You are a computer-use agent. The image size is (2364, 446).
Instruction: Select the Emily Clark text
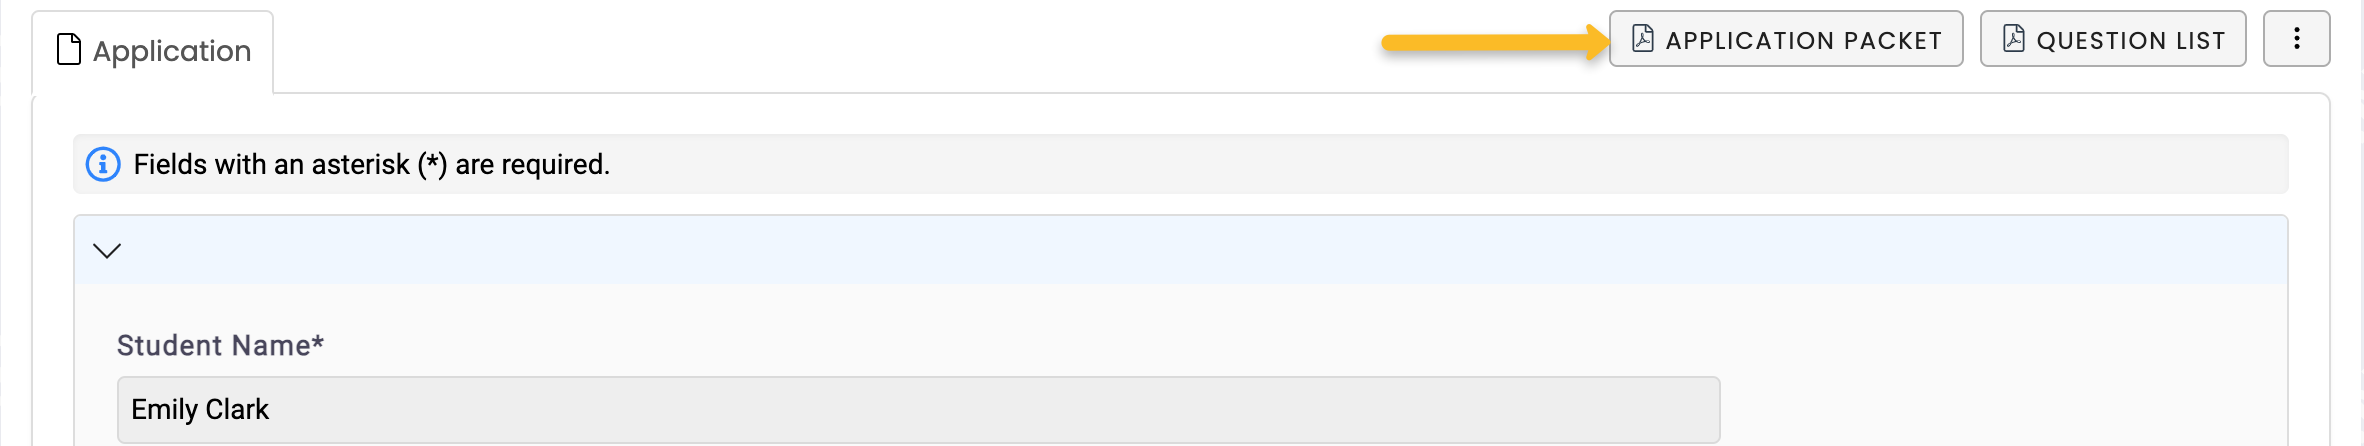pyautogui.click(x=200, y=410)
